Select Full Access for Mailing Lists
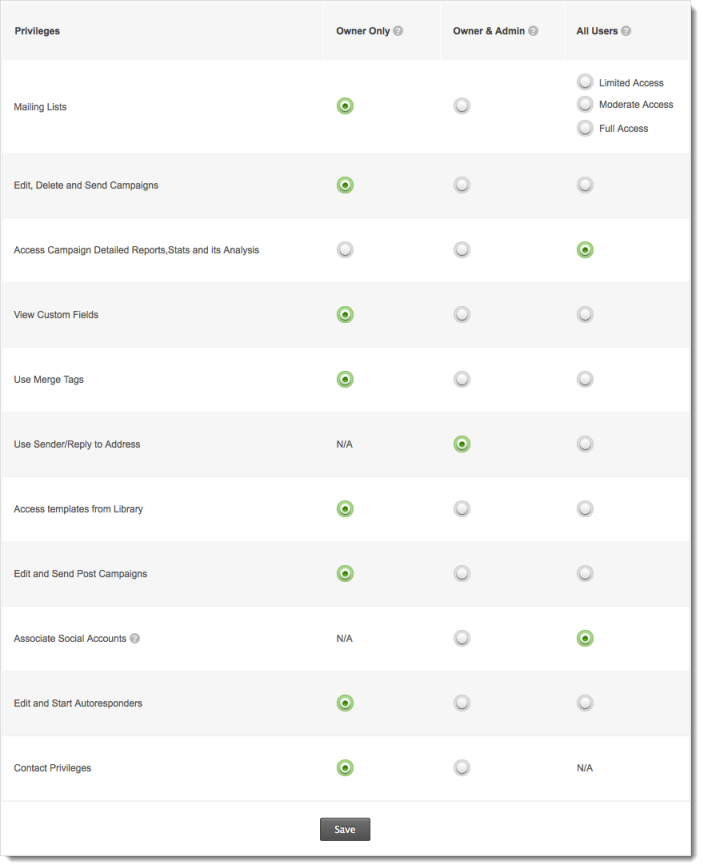The height and width of the screenshot is (868, 703). point(585,128)
